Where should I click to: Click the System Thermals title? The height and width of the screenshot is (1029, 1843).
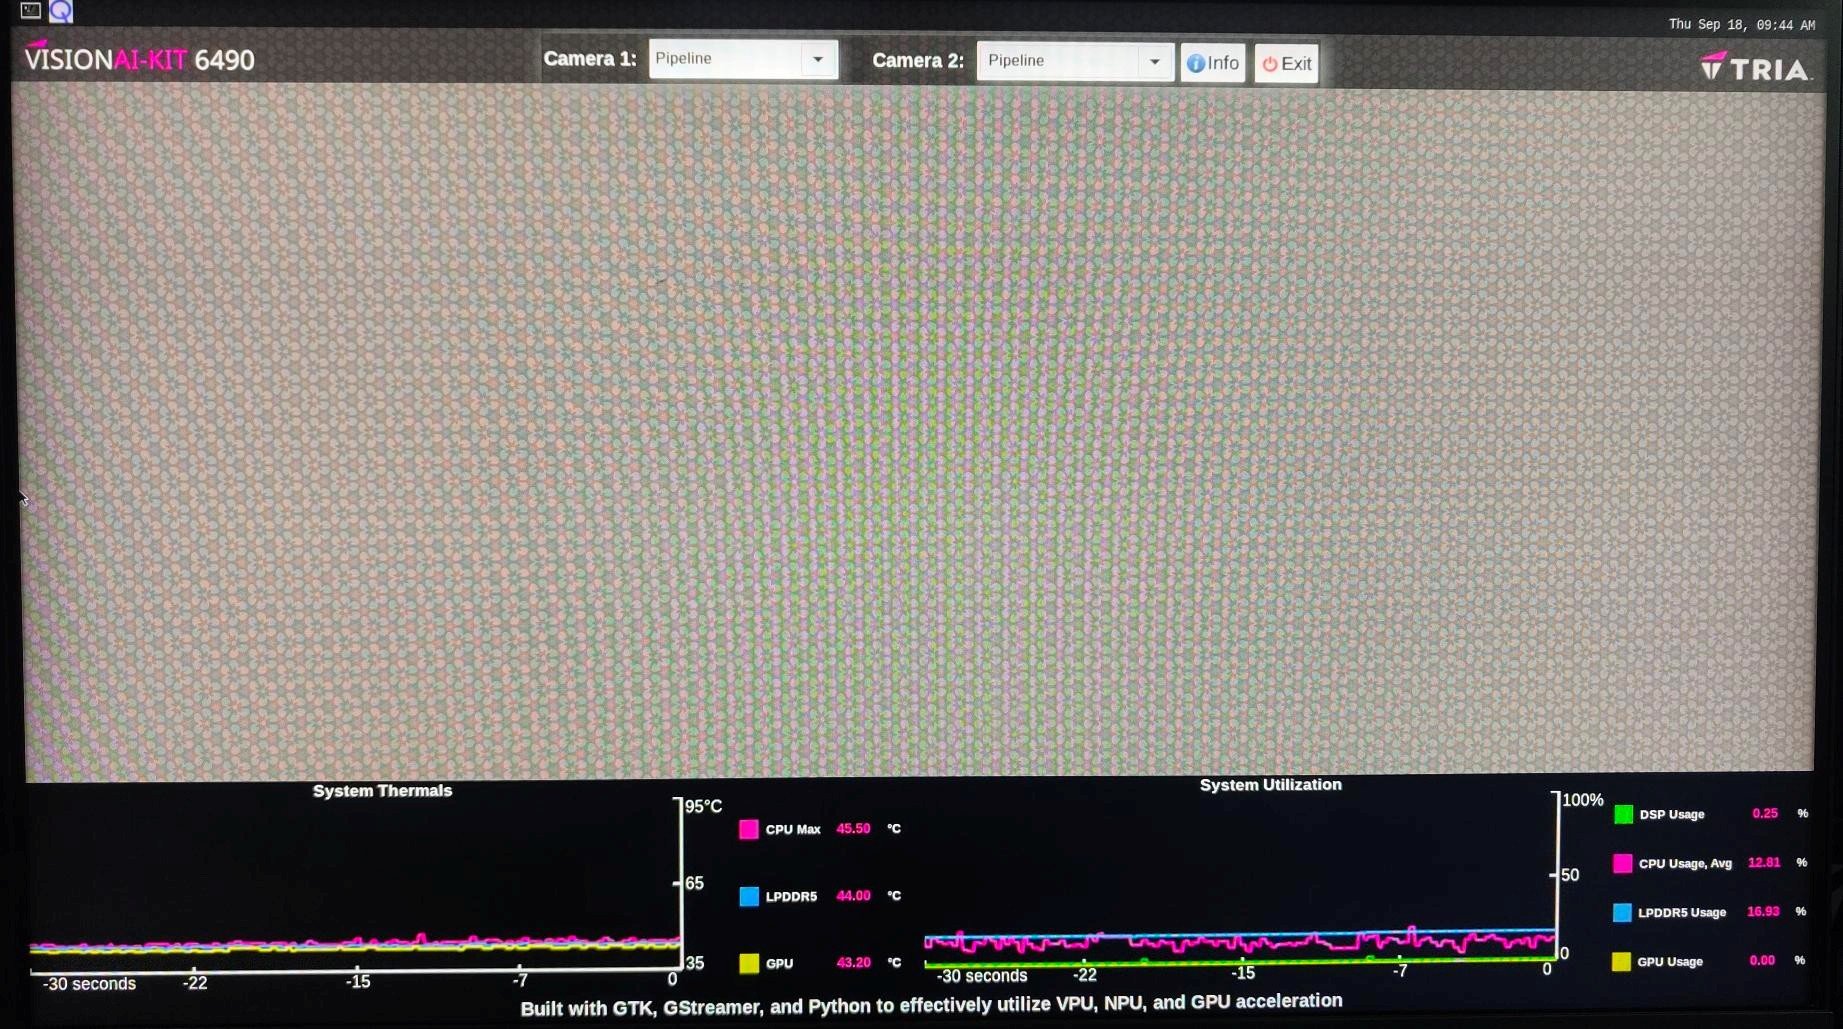tap(382, 790)
